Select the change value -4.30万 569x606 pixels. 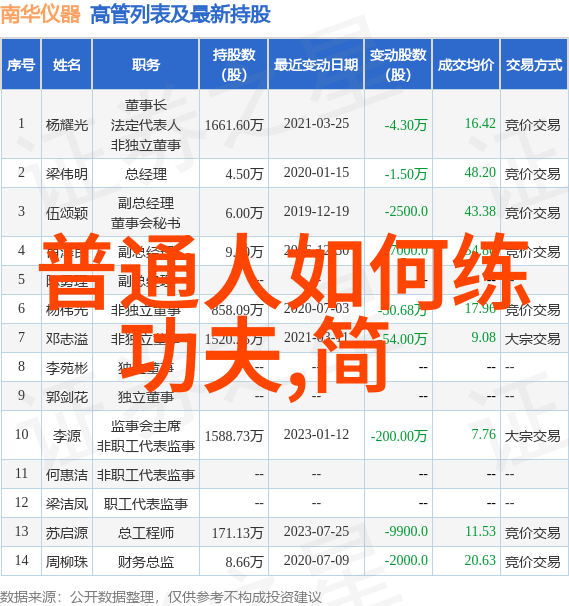406,125
